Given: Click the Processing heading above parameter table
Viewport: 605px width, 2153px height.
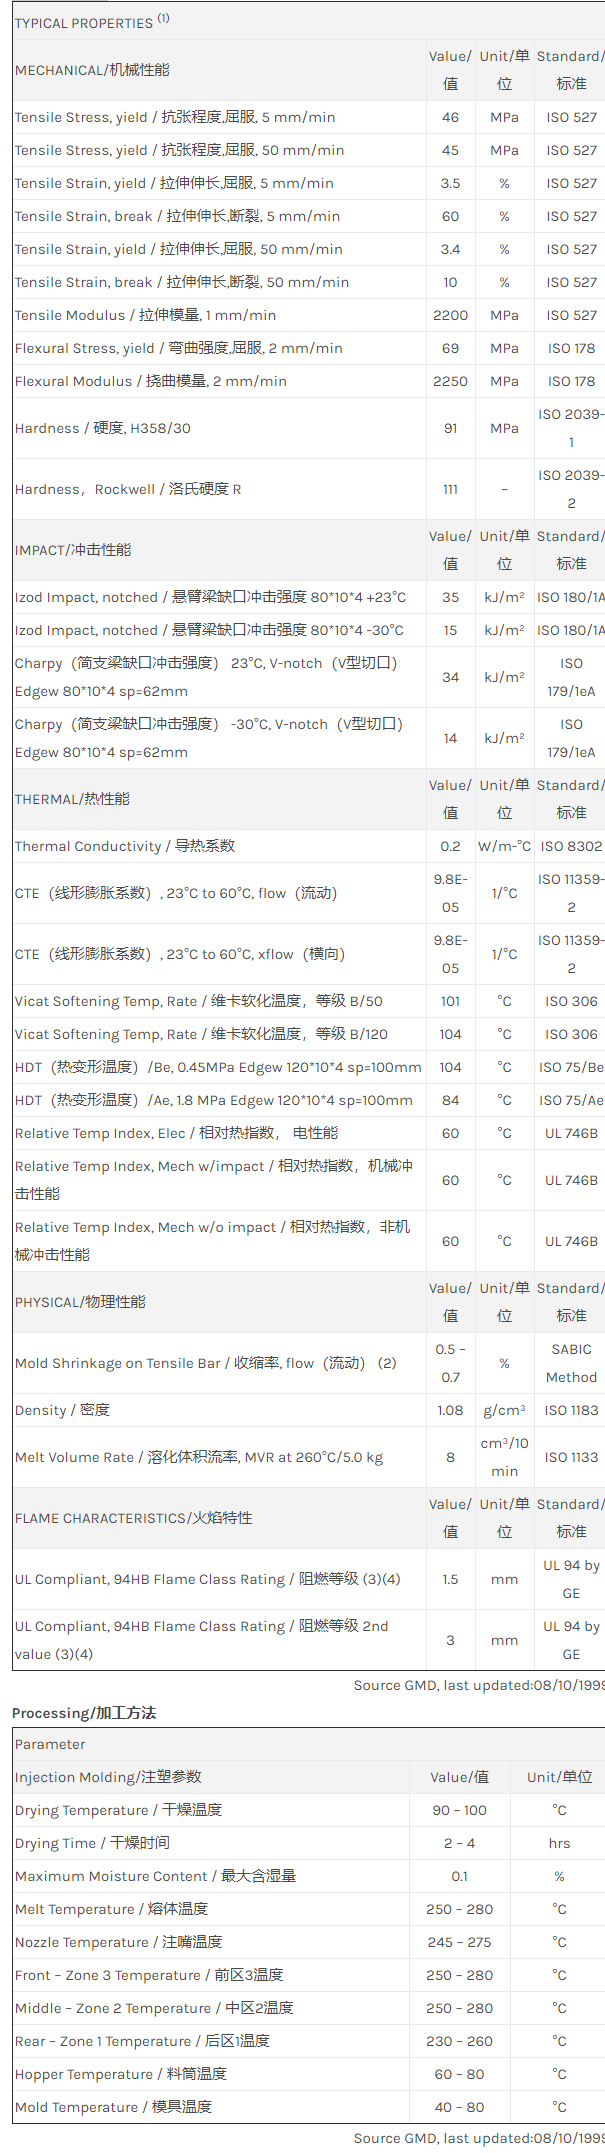Looking at the screenshot, I should (84, 1713).
